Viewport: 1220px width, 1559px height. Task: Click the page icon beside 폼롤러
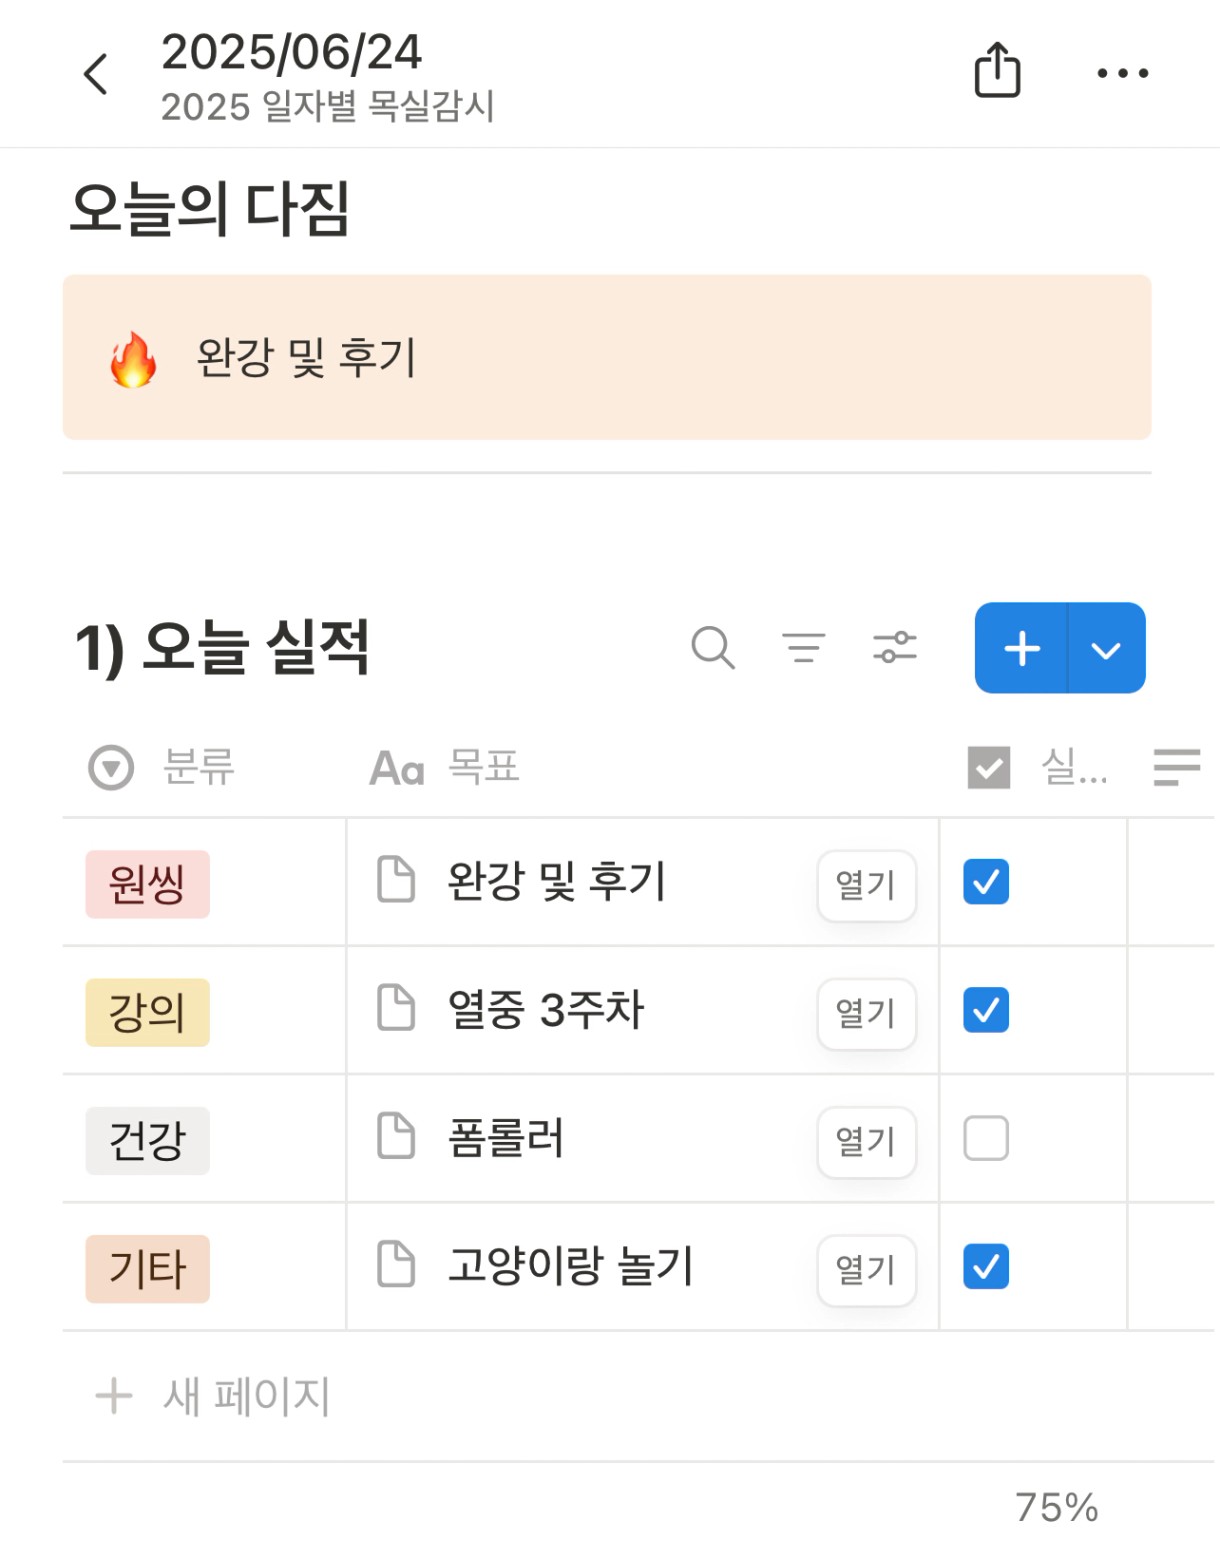396,1137
